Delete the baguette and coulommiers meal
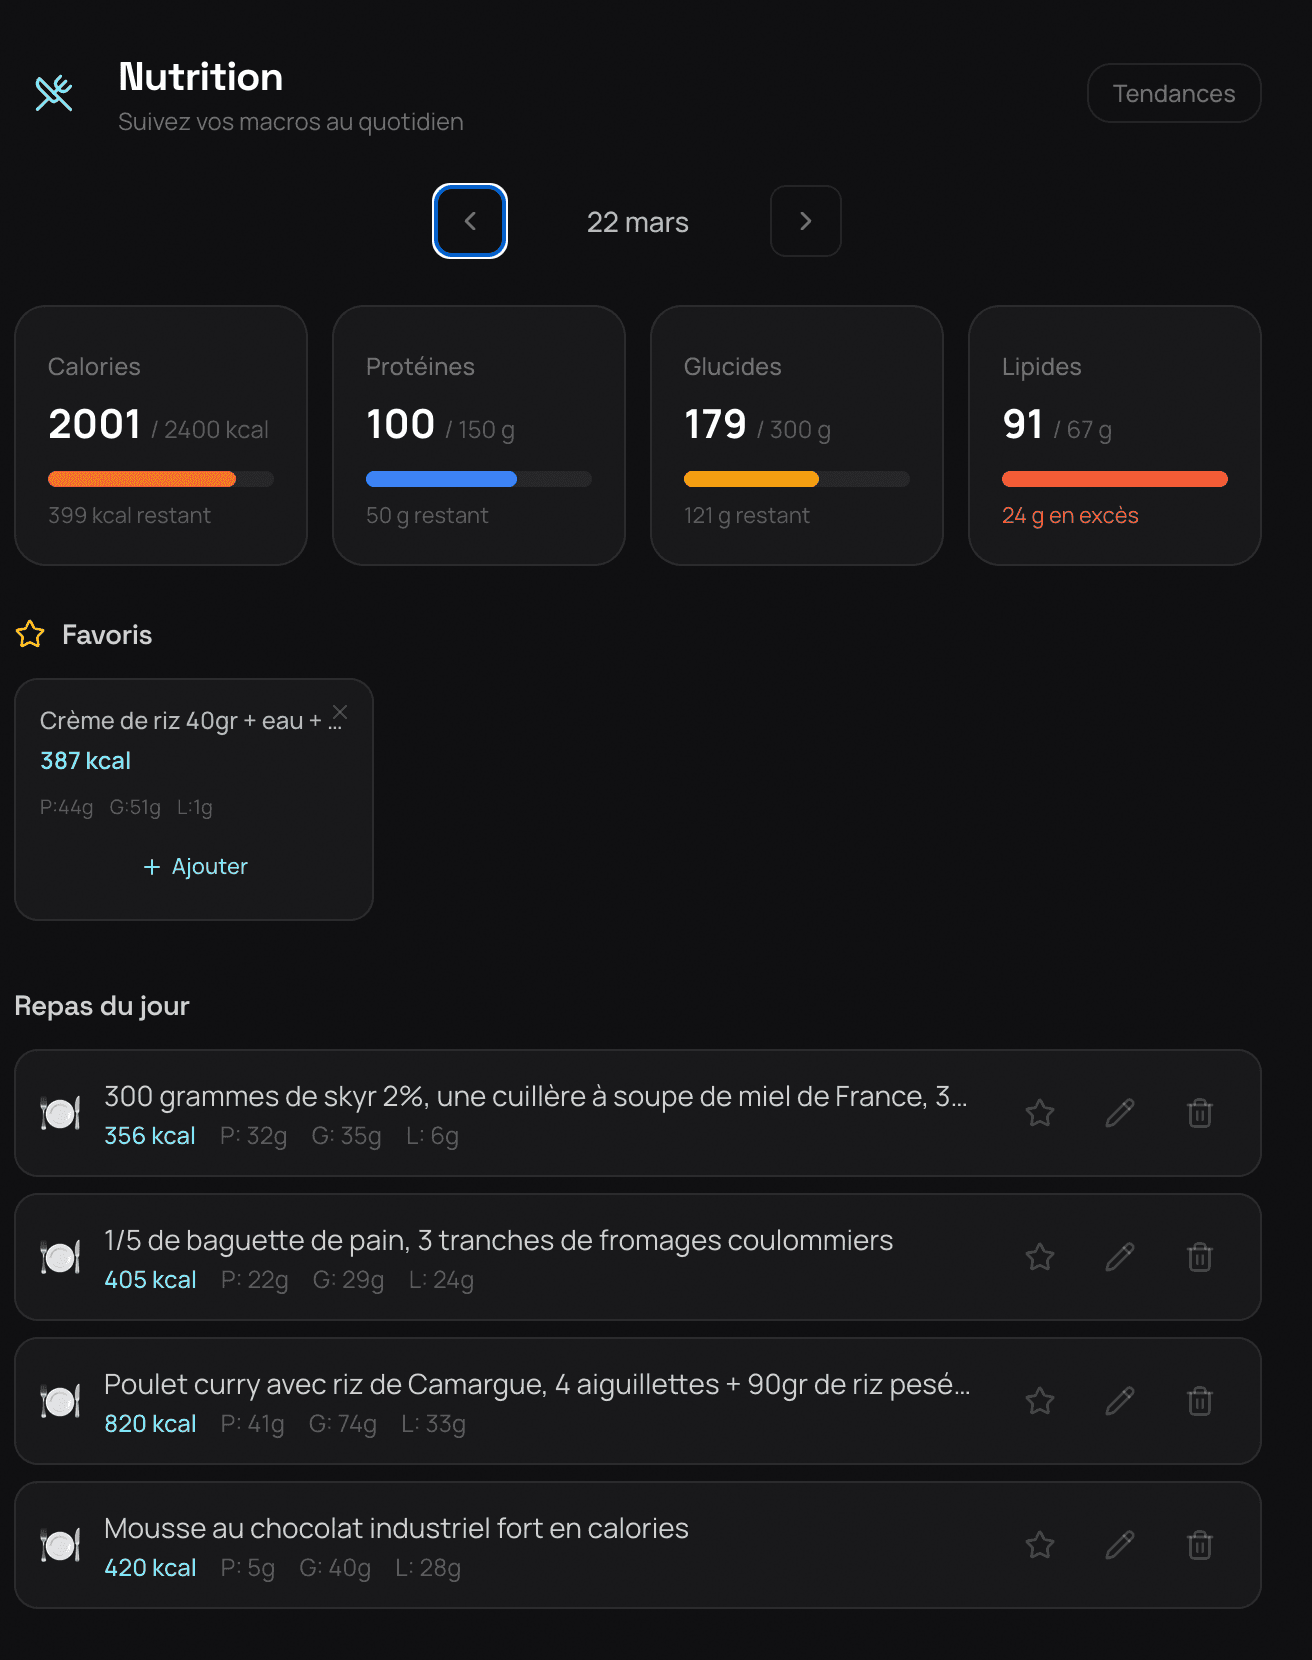Viewport: 1312px width, 1660px height. 1200,1257
